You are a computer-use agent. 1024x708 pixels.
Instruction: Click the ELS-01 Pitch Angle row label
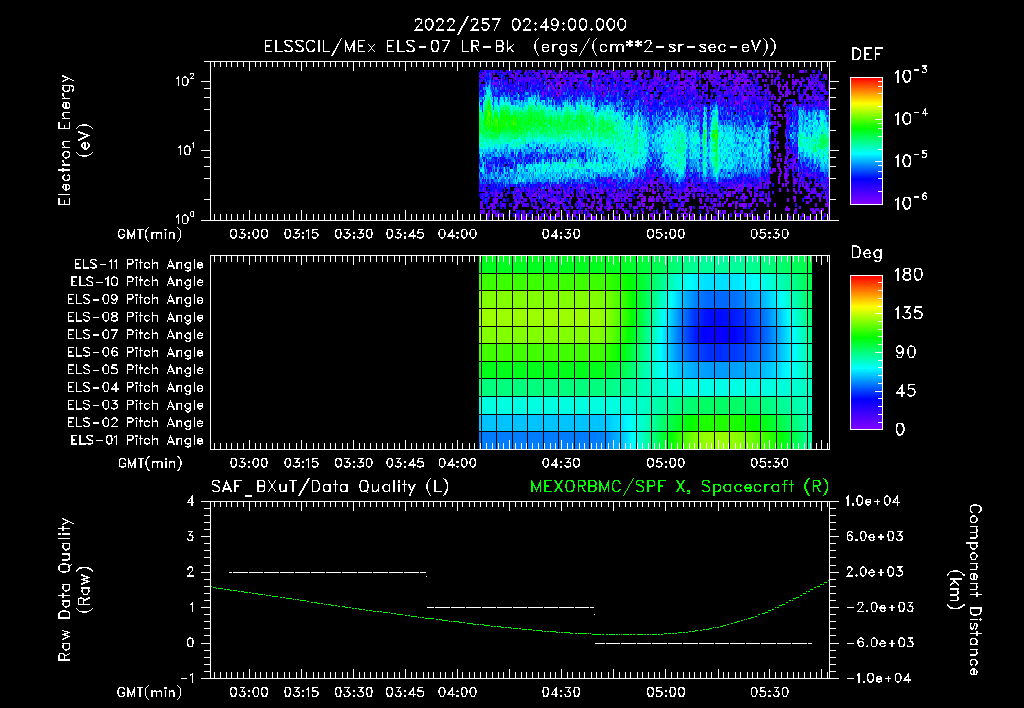point(137,440)
